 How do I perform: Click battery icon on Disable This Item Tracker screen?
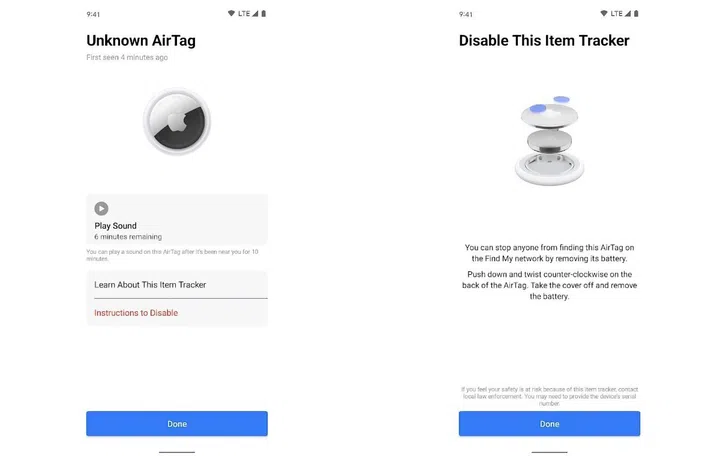point(636,14)
